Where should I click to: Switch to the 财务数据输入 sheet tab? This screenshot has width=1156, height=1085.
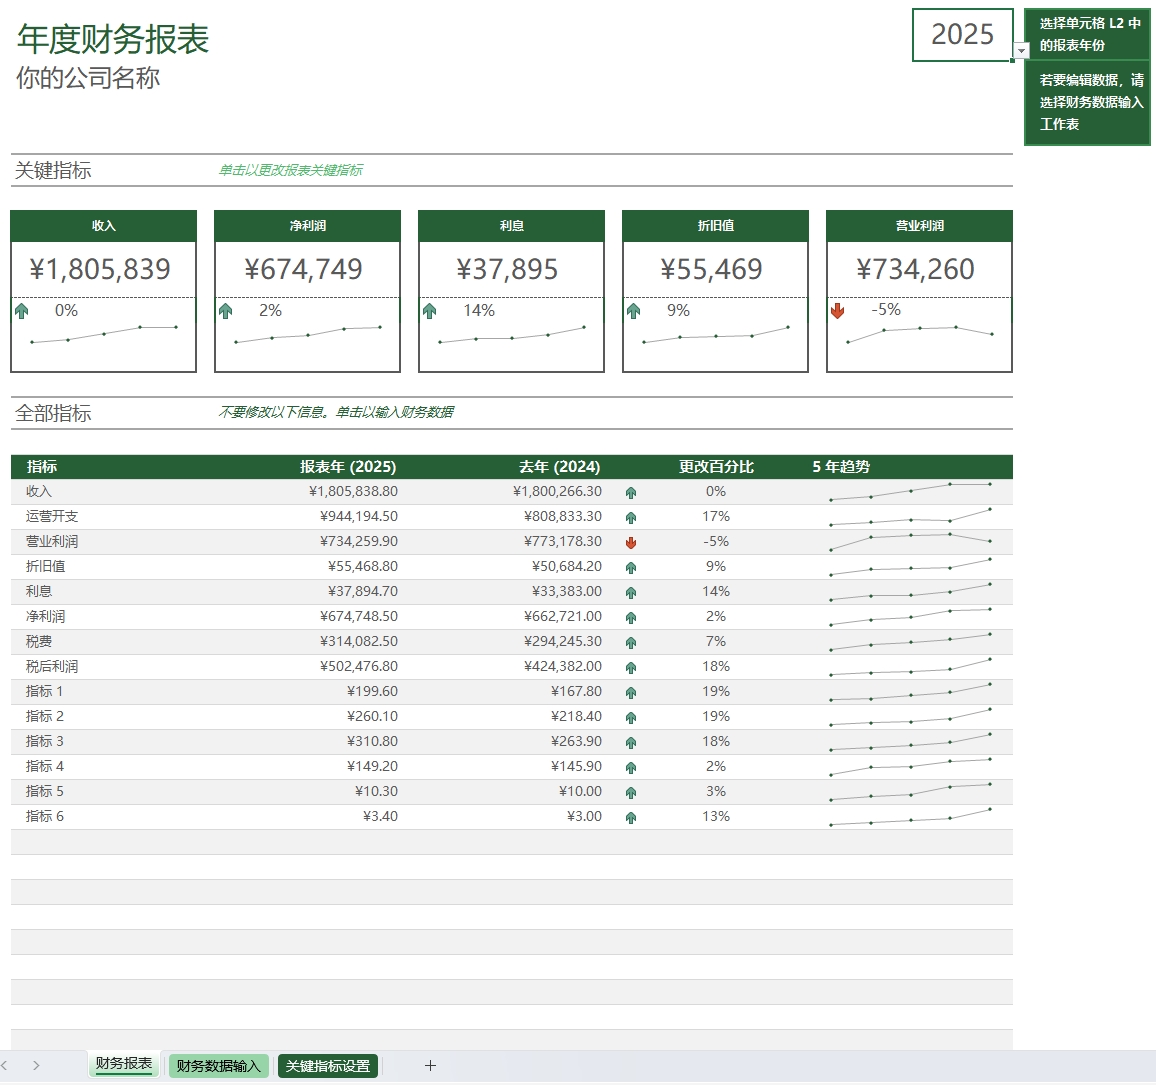point(218,1066)
